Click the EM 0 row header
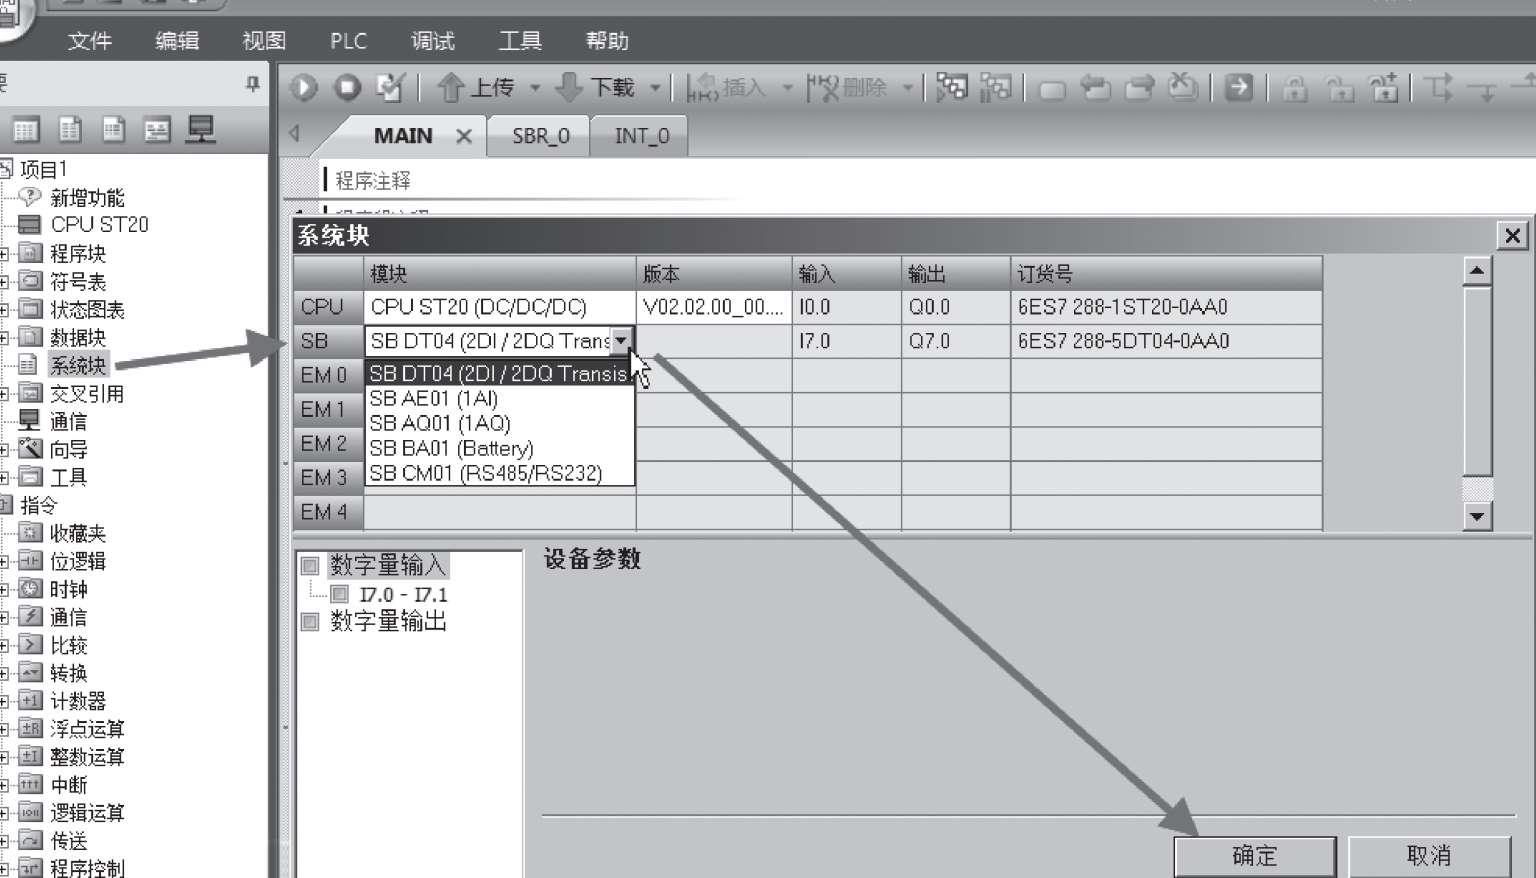Image resolution: width=1536 pixels, height=878 pixels. click(x=328, y=375)
